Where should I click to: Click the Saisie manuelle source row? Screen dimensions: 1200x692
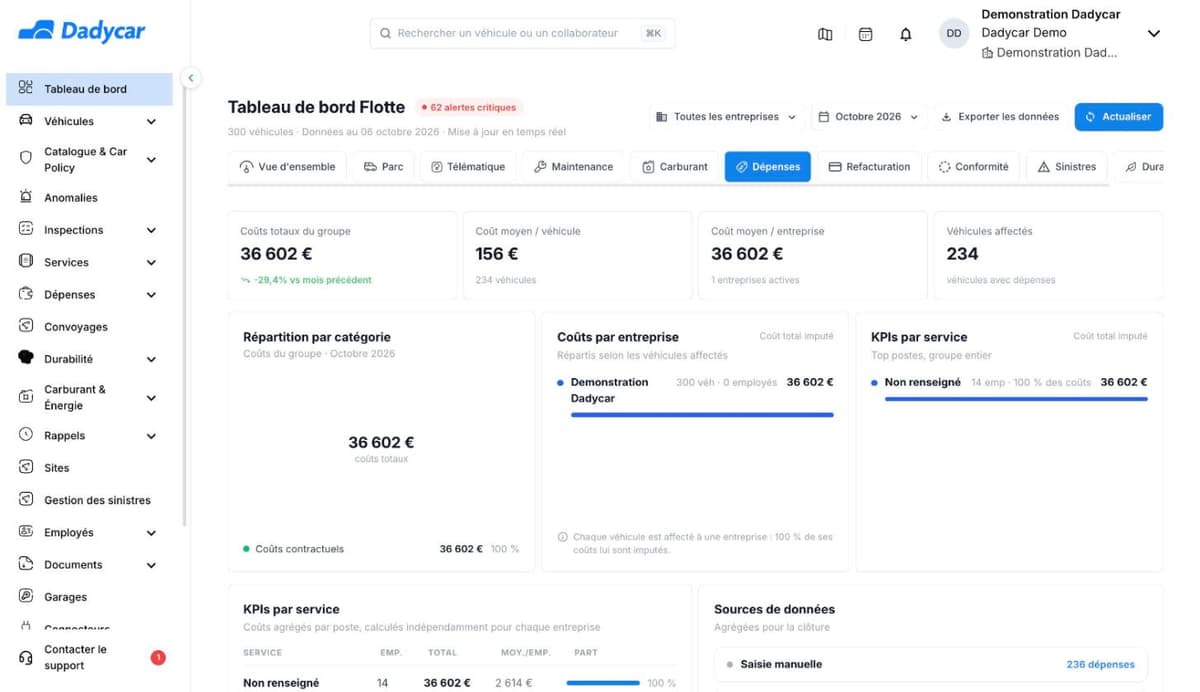click(931, 664)
